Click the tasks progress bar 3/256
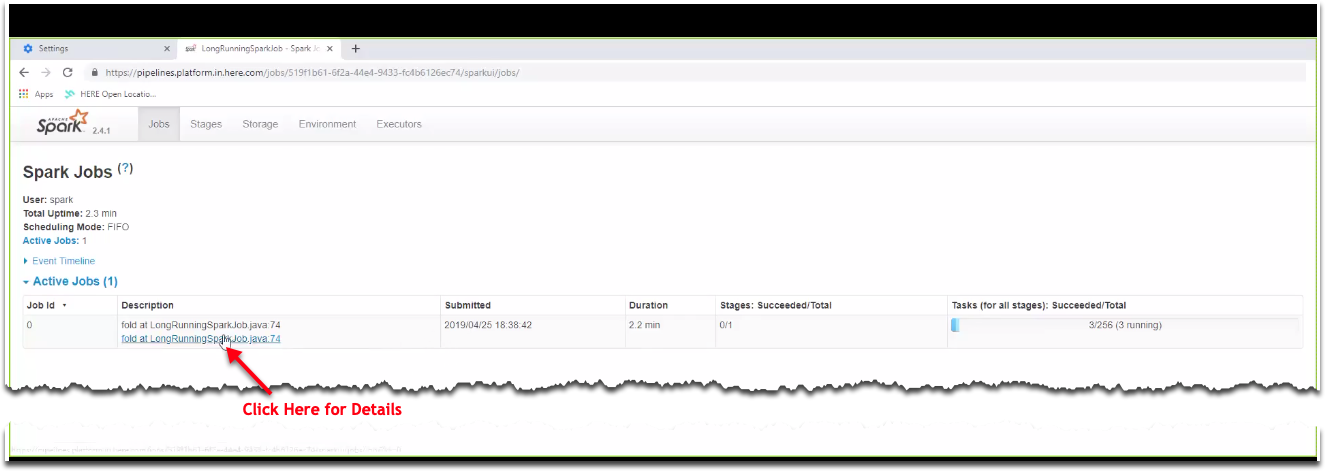 (1125, 325)
